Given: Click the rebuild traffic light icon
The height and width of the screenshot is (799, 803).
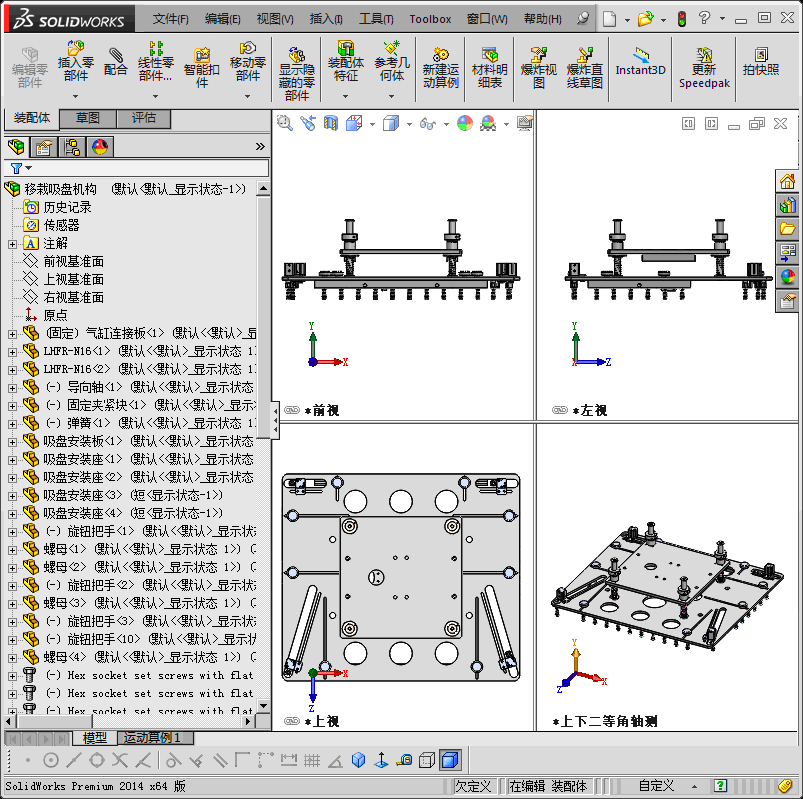Looking at the screenshot, I should coord(682,19).
